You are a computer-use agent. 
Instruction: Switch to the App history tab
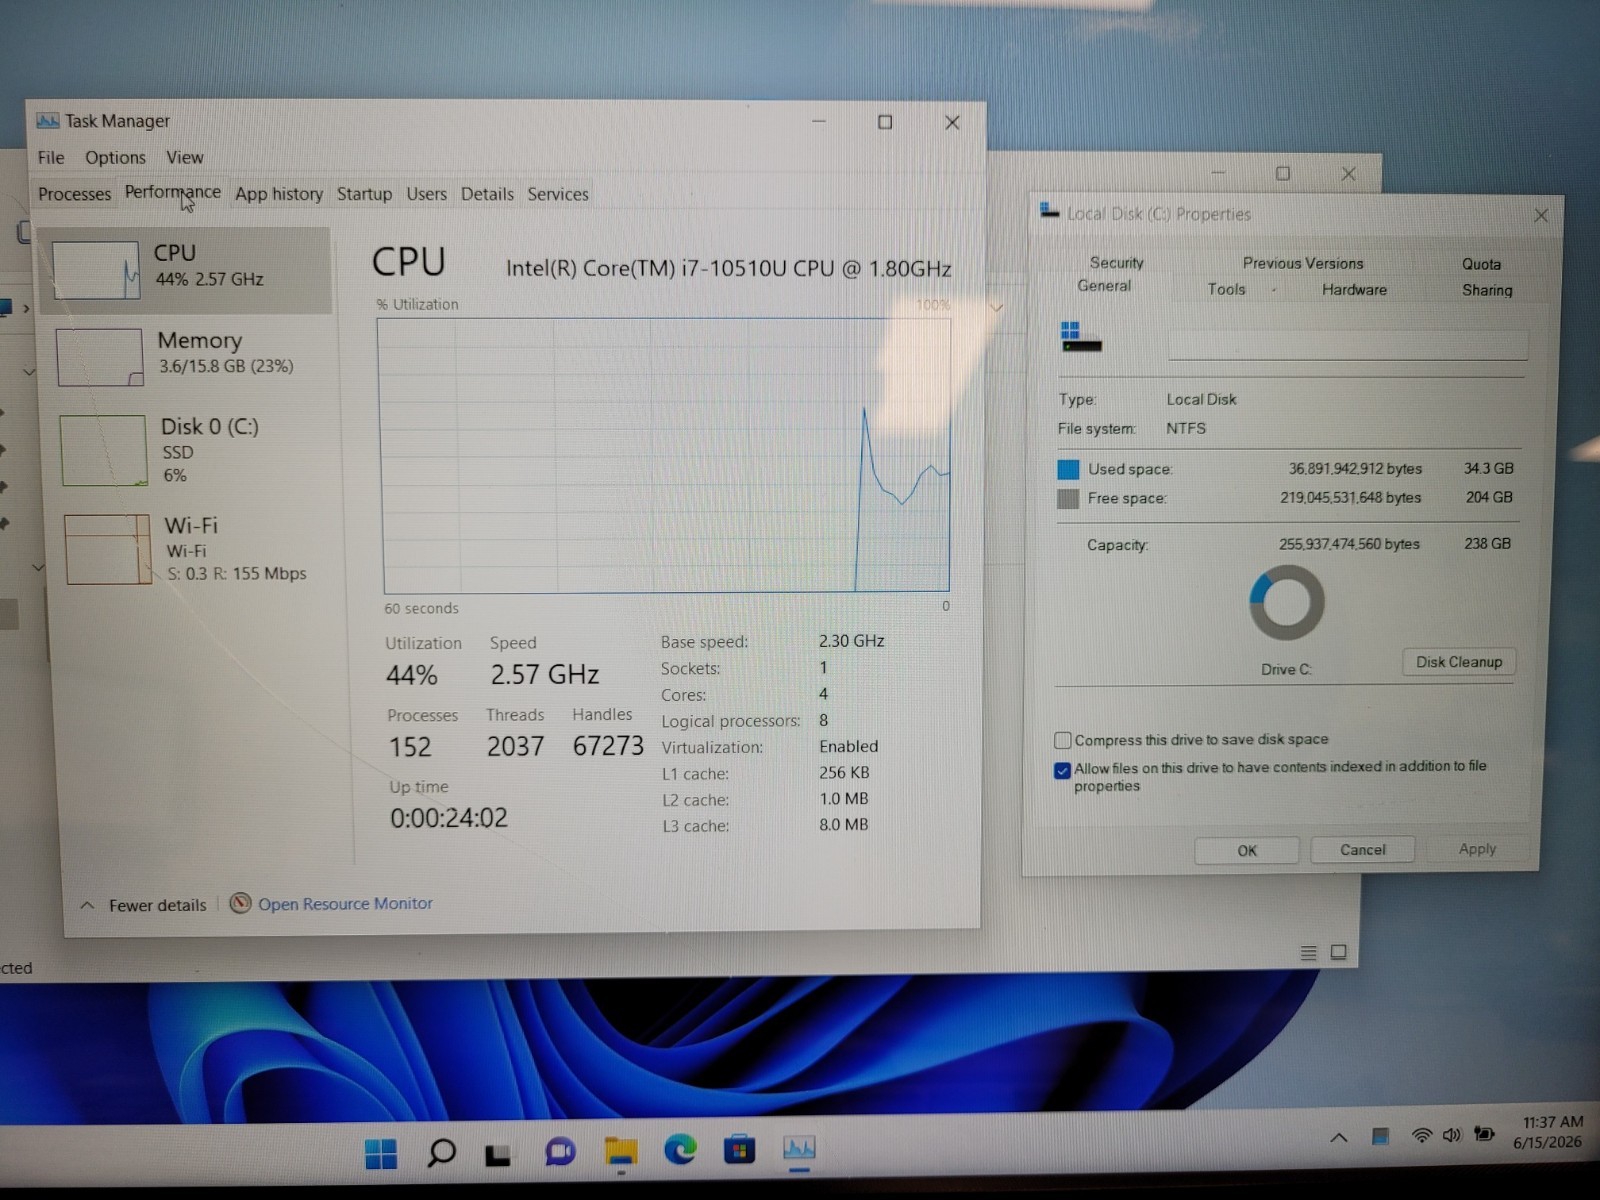tap(279, 194)
